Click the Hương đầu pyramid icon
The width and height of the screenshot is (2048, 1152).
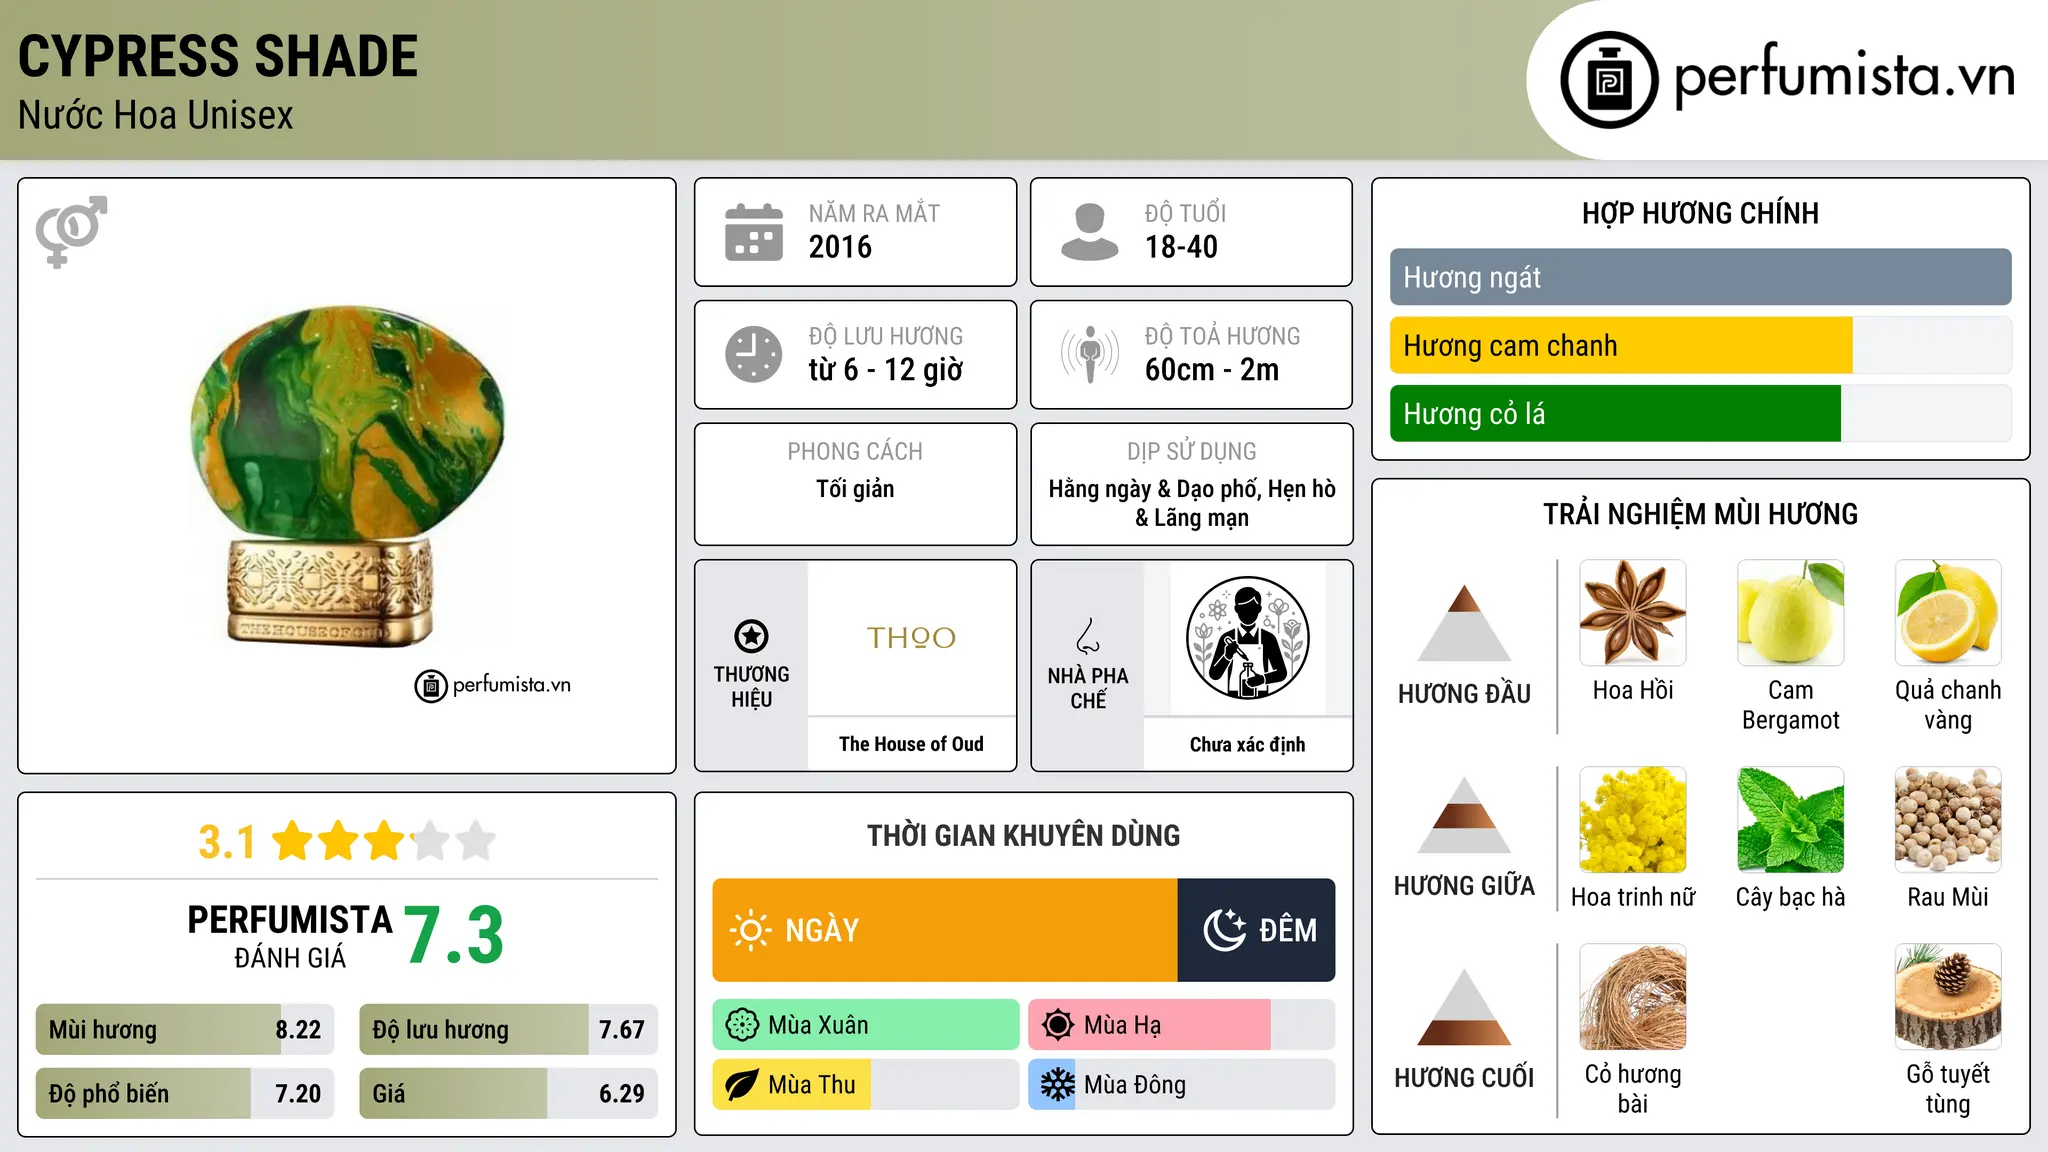click(1464, 623)
